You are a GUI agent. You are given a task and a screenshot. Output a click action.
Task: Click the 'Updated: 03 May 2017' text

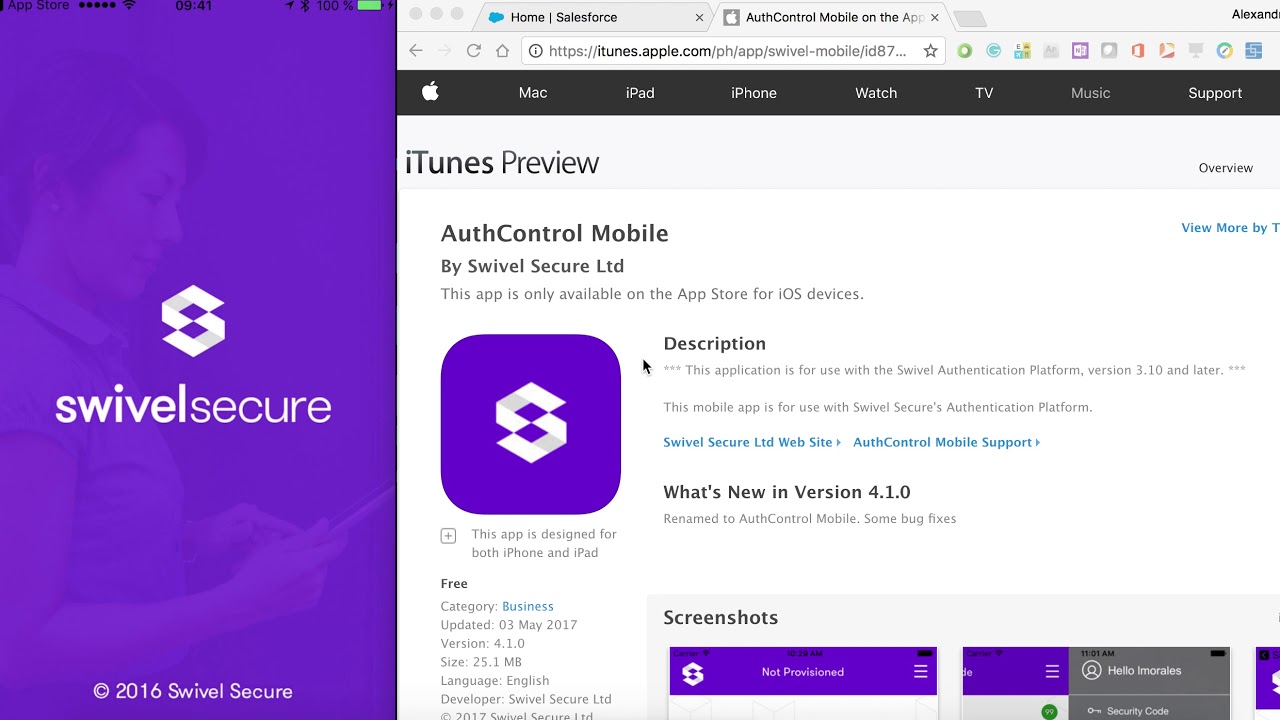click(x=509, y=625)
